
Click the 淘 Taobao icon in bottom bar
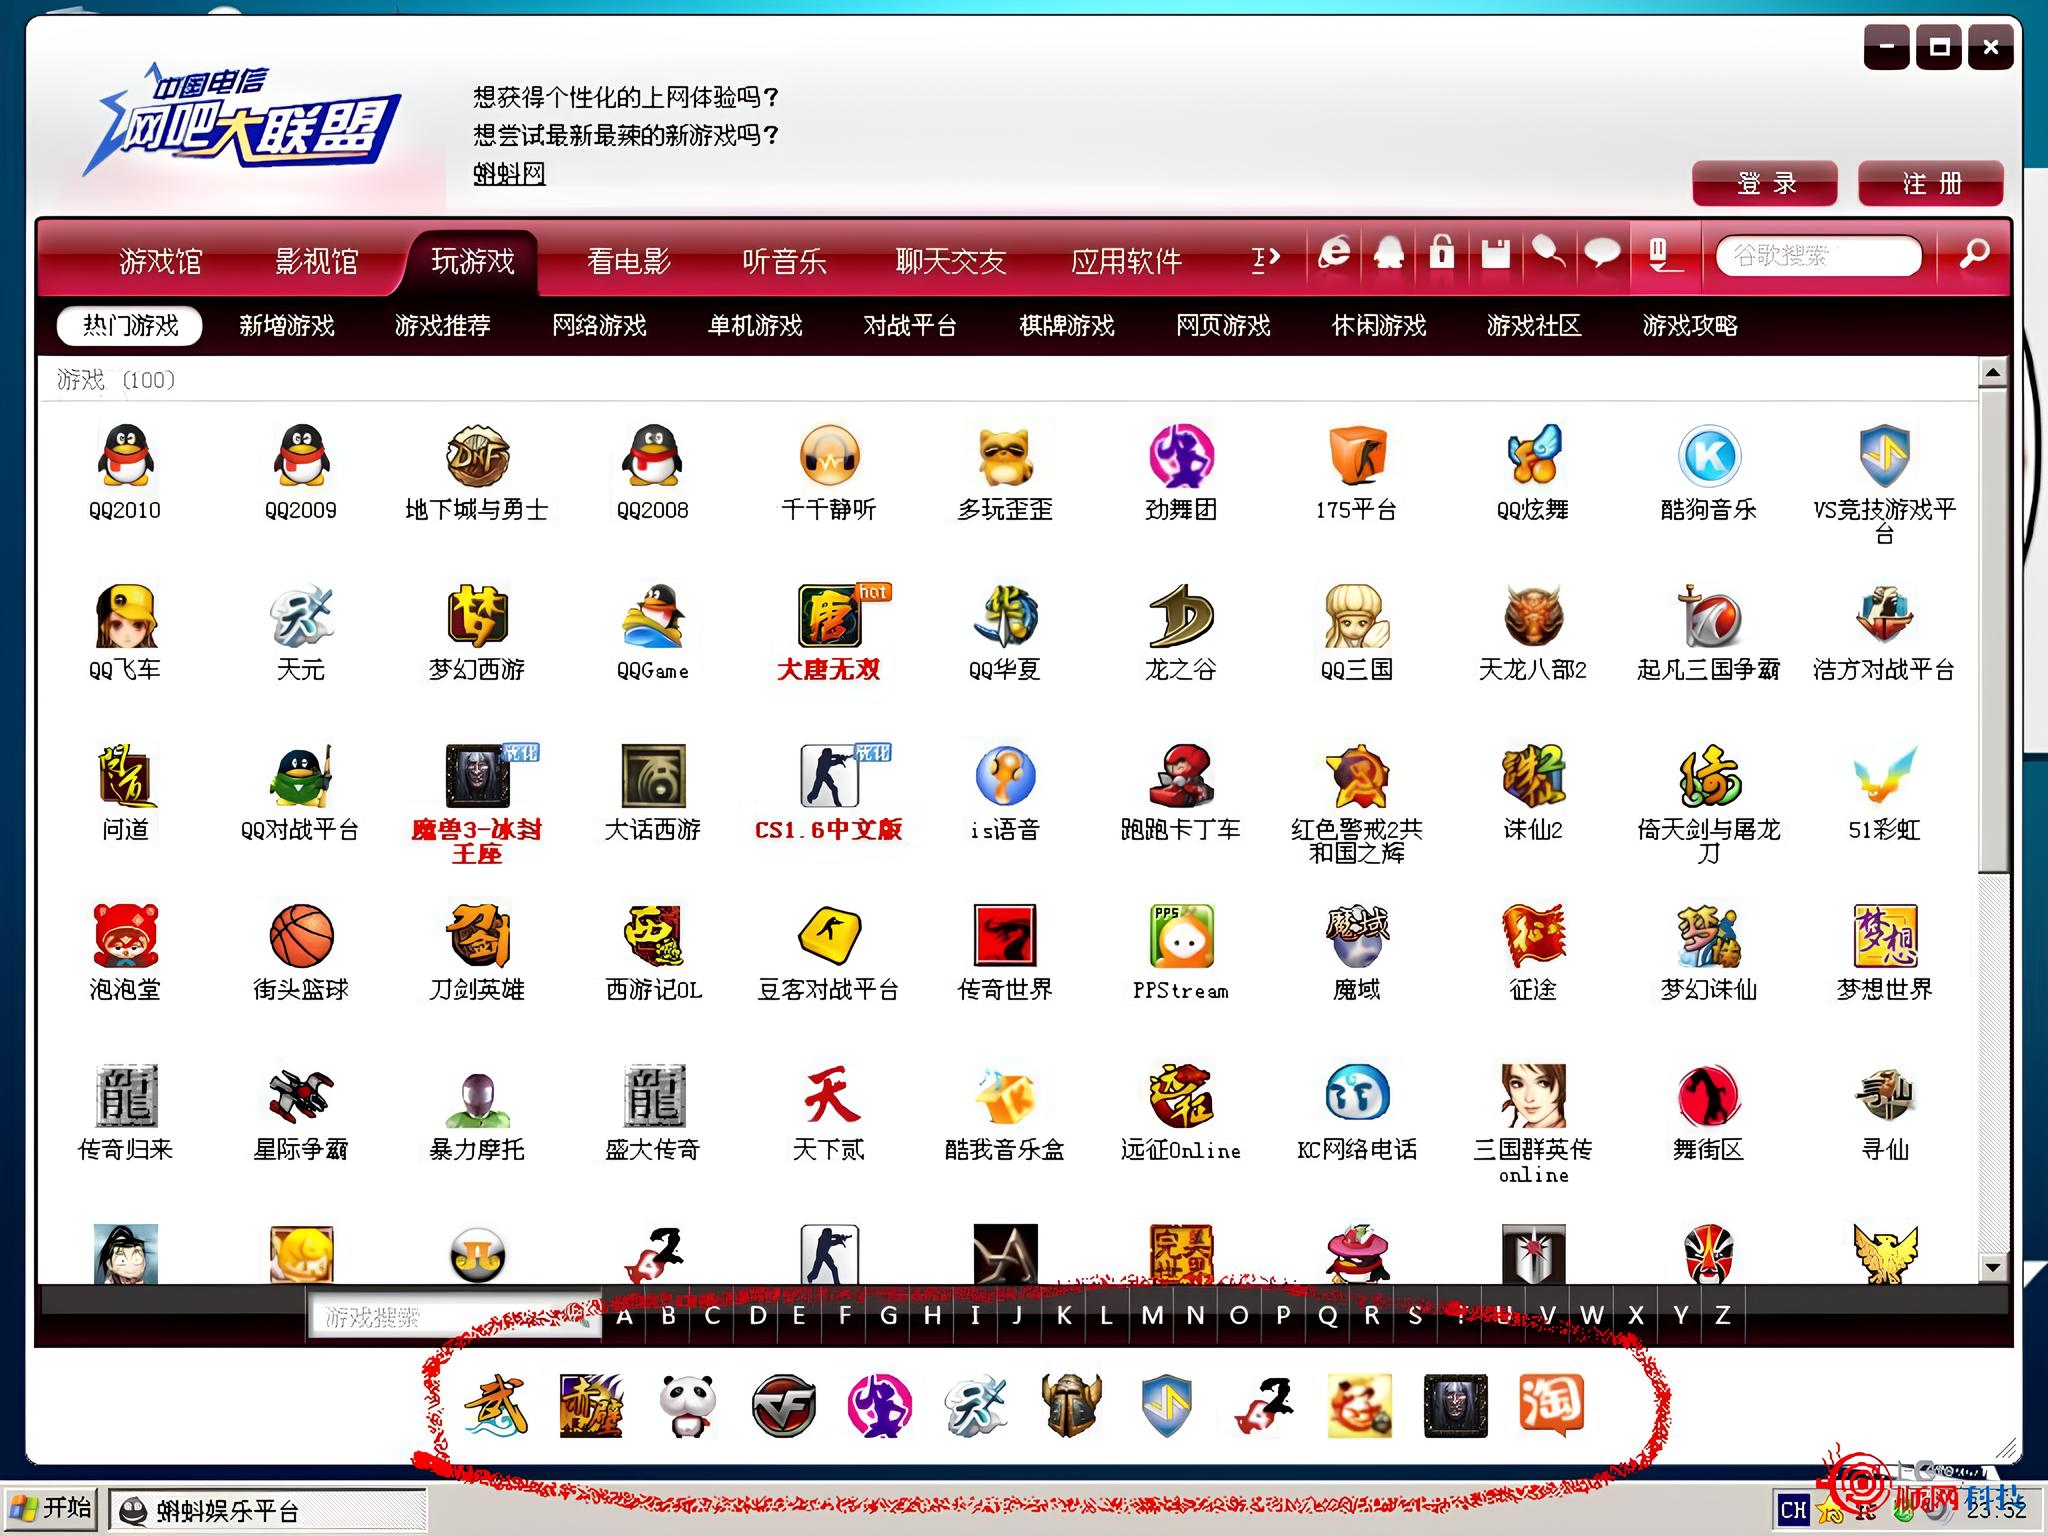1551,1405
